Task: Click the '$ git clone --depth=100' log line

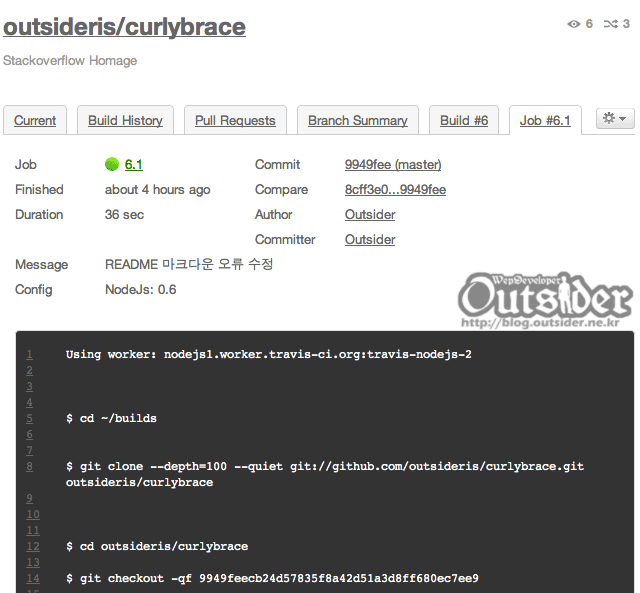Action: click(x=324, y=474)
